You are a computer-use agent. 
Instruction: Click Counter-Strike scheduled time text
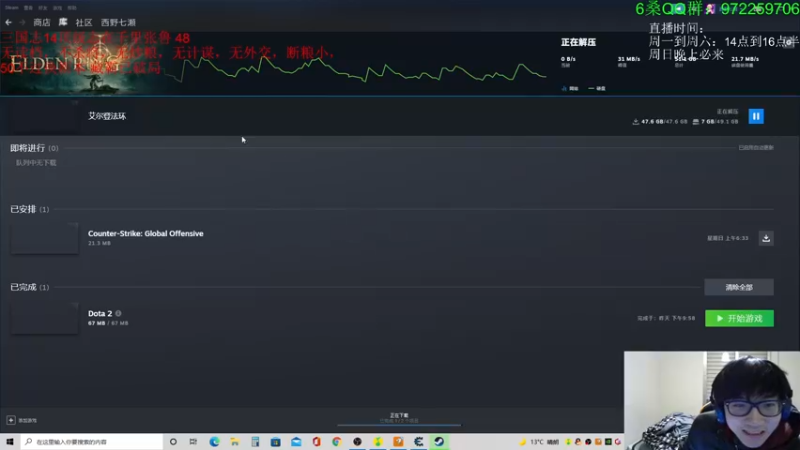click(x=728, y=238)
